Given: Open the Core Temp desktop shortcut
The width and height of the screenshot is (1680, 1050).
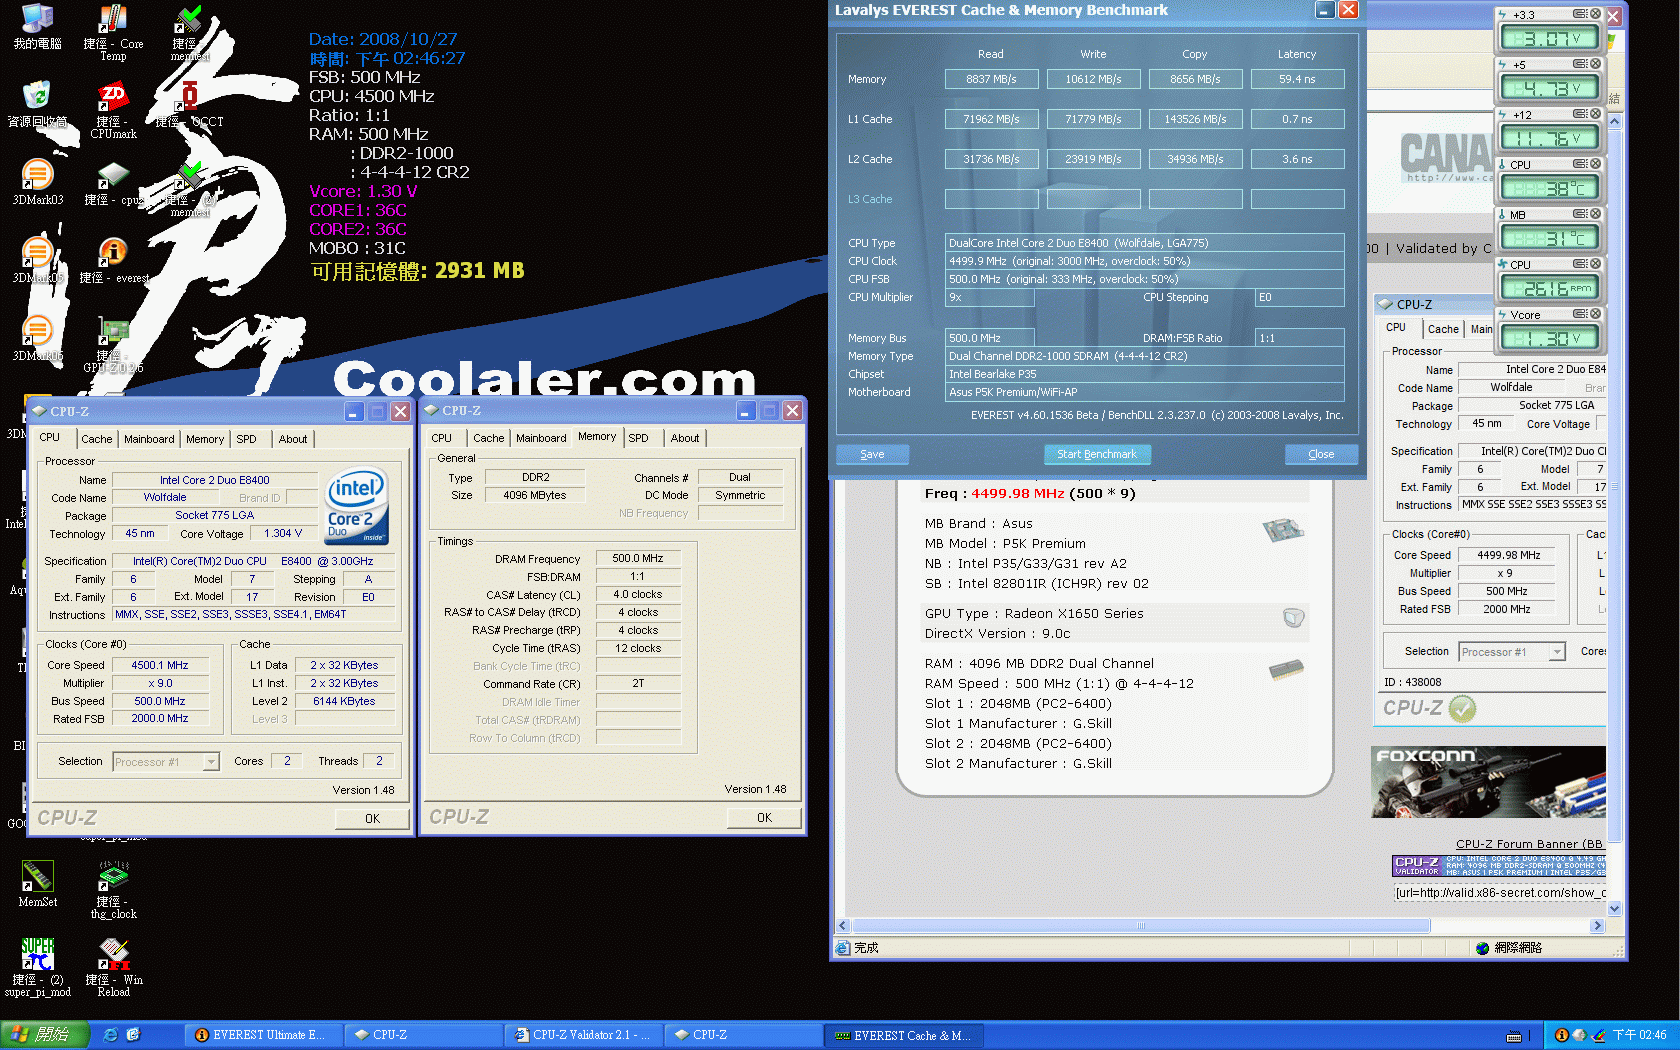Looking at the screenshot, I should click(x=113, y=31).
